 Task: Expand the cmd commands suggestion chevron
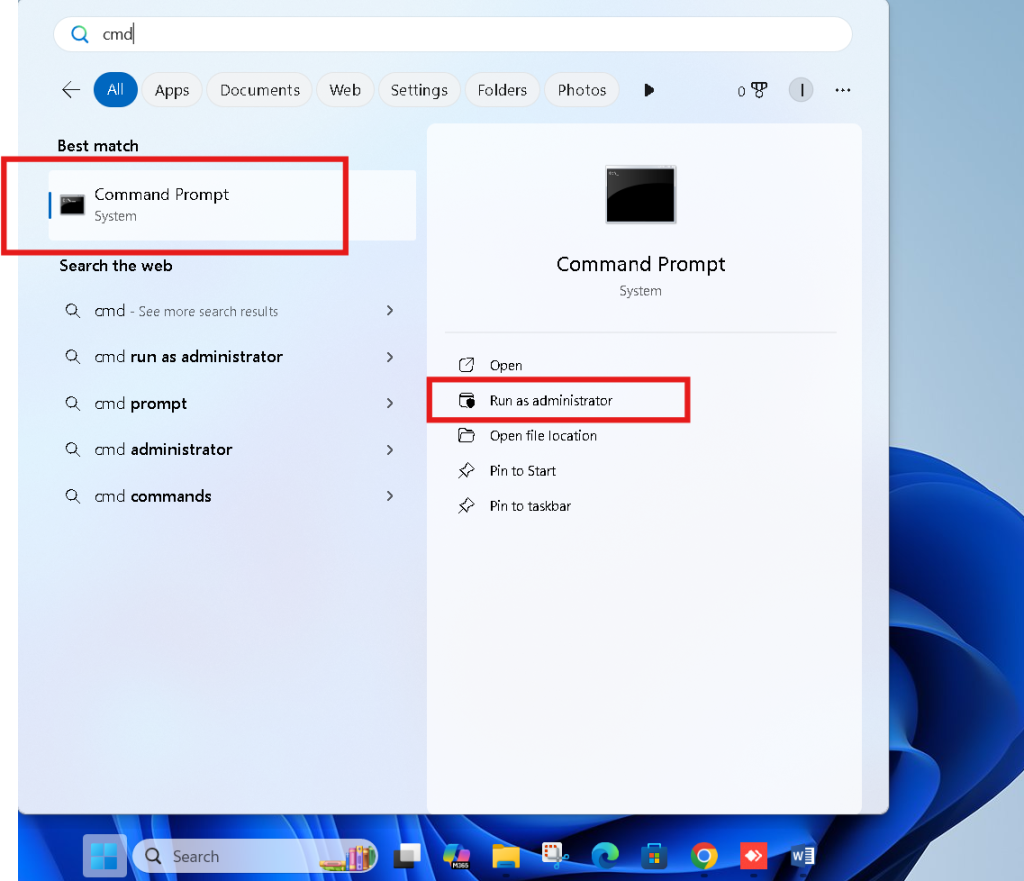[389, 496]
